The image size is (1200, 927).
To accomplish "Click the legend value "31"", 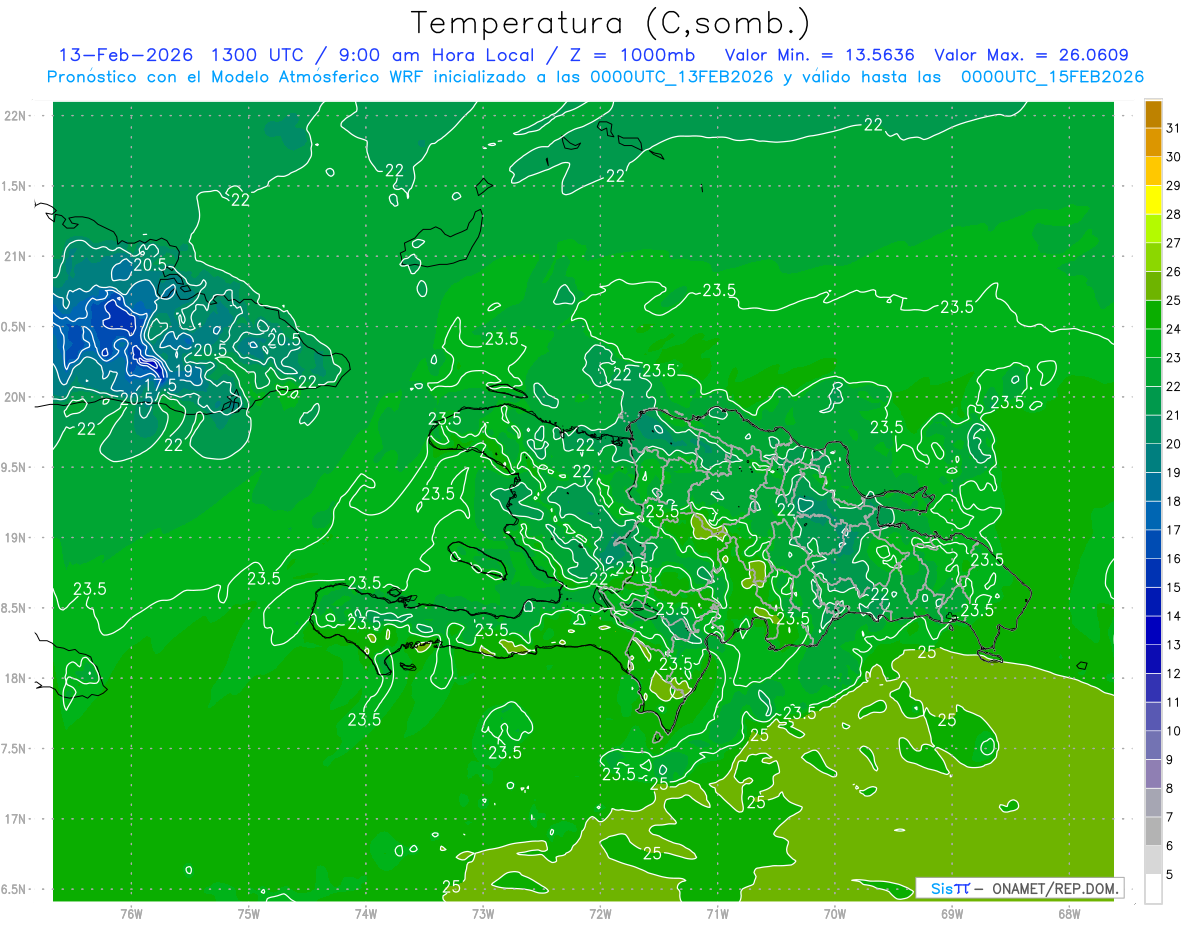I will tap(1174, 128).
